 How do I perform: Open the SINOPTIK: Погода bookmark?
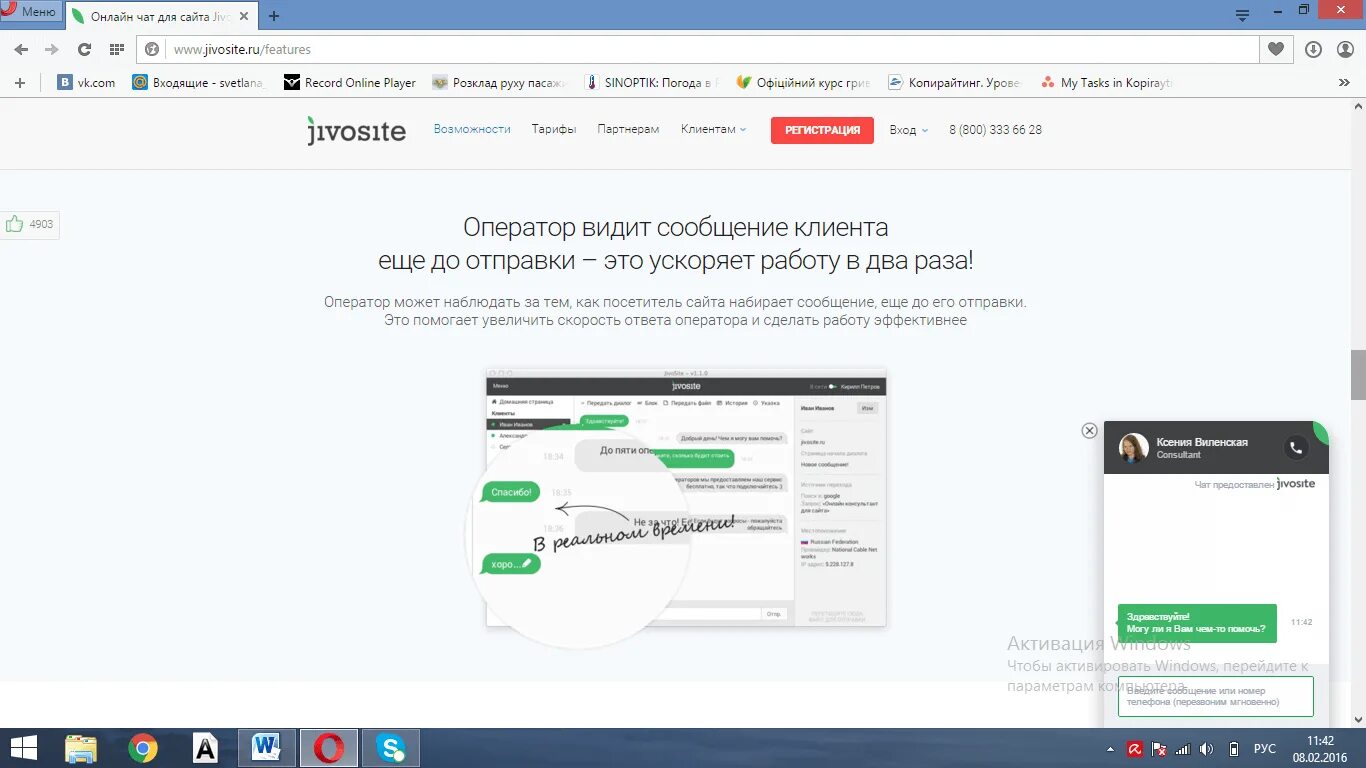pyautogui.click(x=652, y=83)
